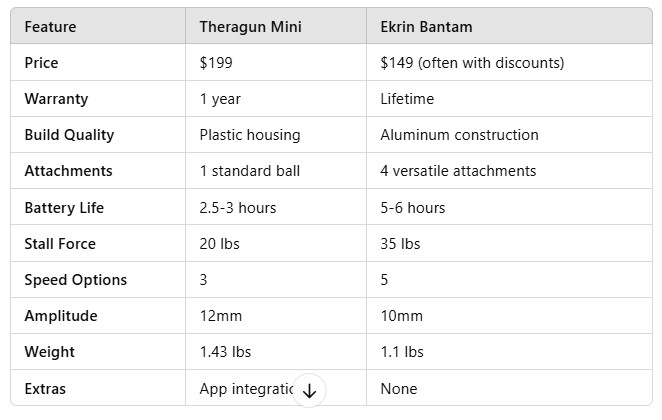Click the Ekrin Bantam column header
Image resolution: width=662 pixels, height=420 pixels.
click(427, 27)
